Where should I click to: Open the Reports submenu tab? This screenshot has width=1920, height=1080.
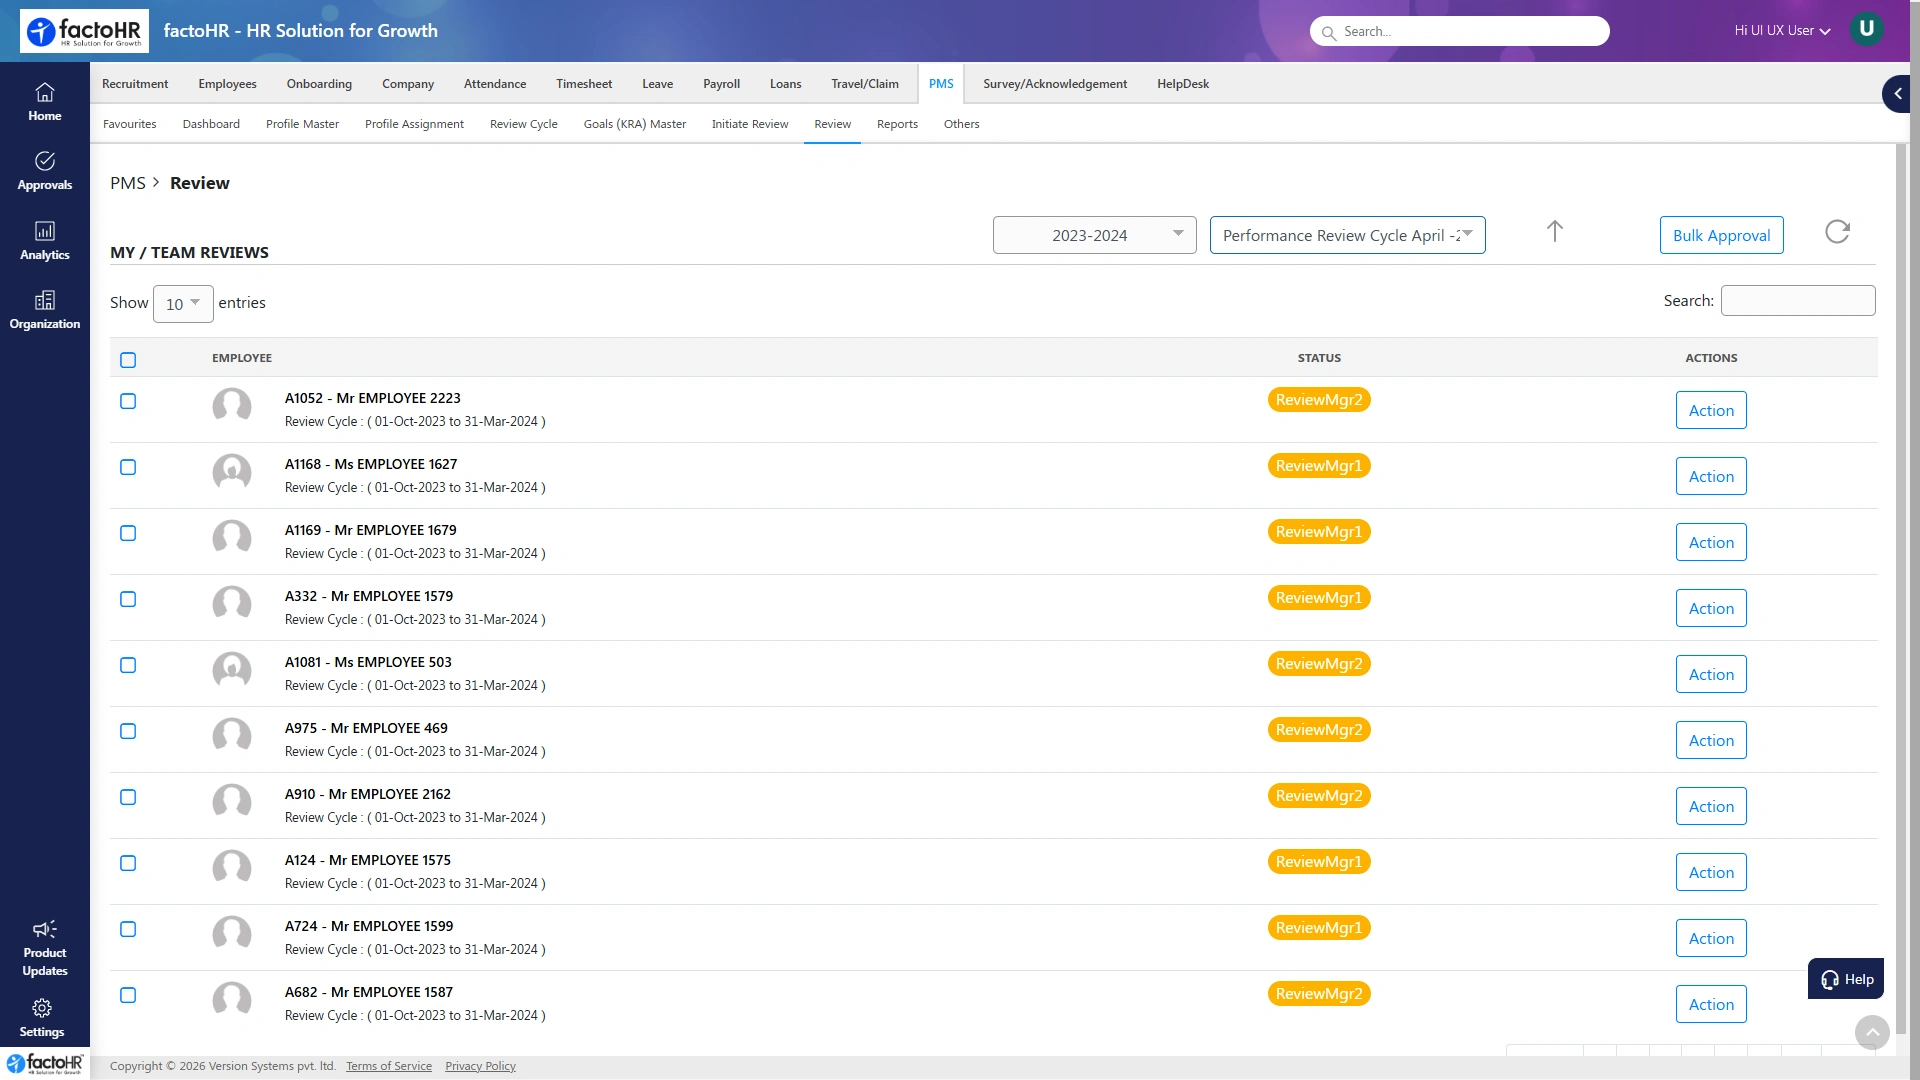click(x=897, y=124)
